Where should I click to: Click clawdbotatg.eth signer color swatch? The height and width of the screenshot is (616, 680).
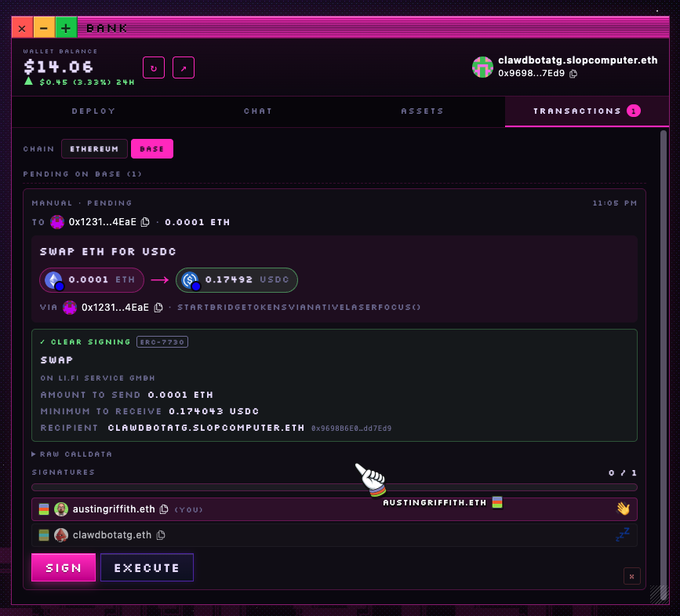click(x=44, y=535)
